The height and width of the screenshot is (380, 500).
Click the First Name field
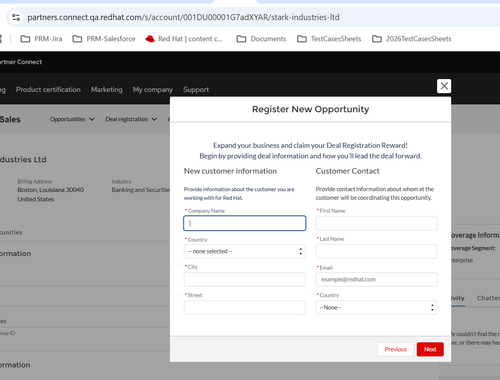[x=376, y=223]
